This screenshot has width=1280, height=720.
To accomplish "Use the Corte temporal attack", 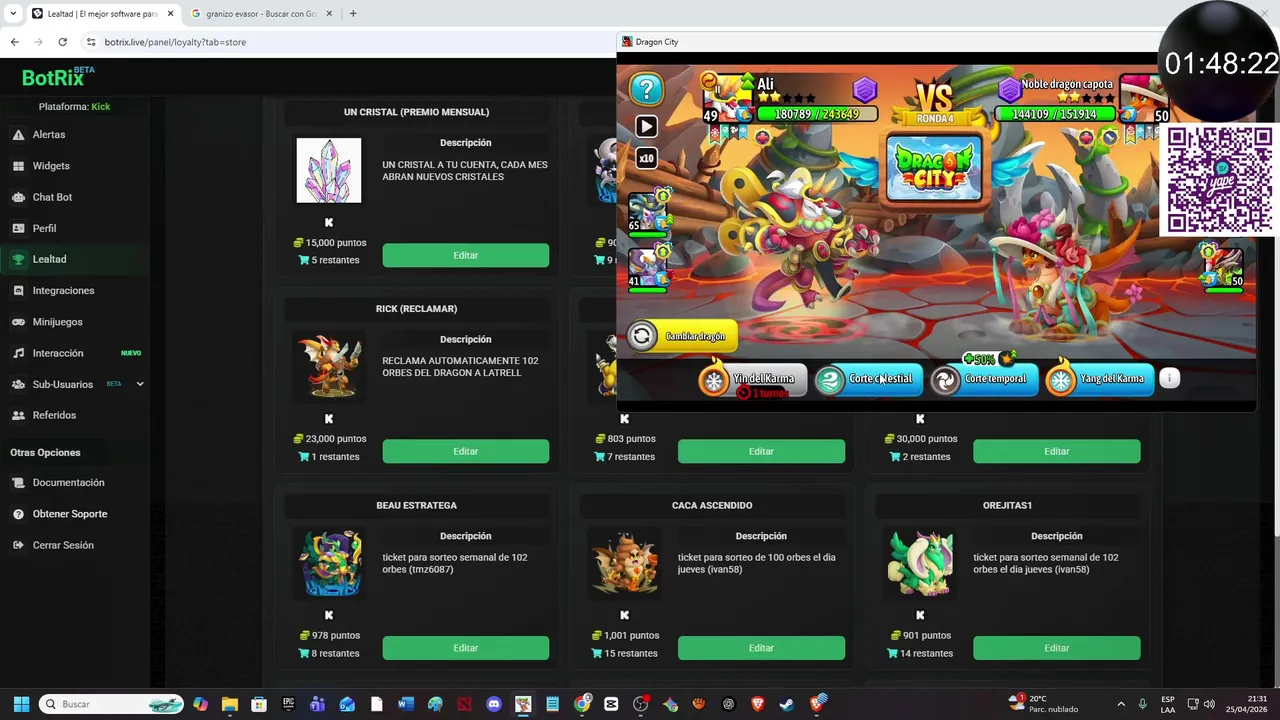I will (x=984, y=379).
